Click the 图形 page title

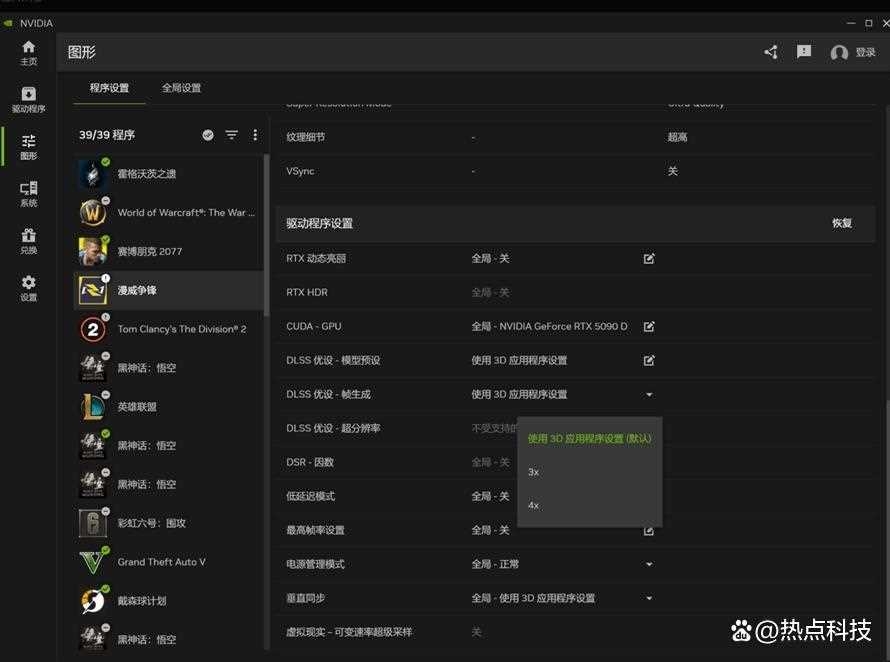point(82,52)
